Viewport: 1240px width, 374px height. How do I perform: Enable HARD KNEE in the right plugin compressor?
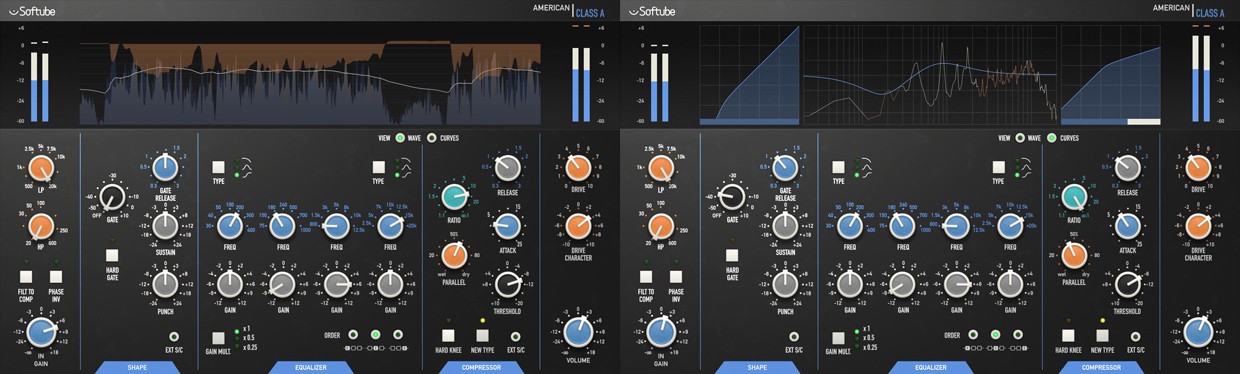point(1068,335)
